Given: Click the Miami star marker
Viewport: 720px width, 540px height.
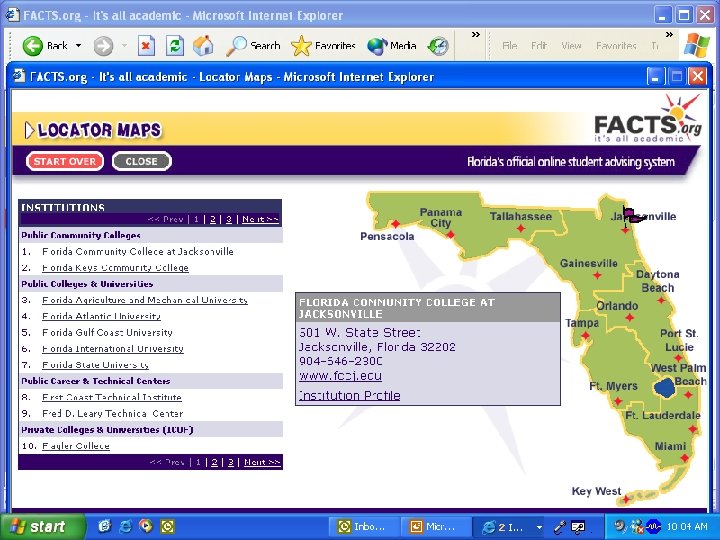Looking at the screenshot, I should [685, 458].
